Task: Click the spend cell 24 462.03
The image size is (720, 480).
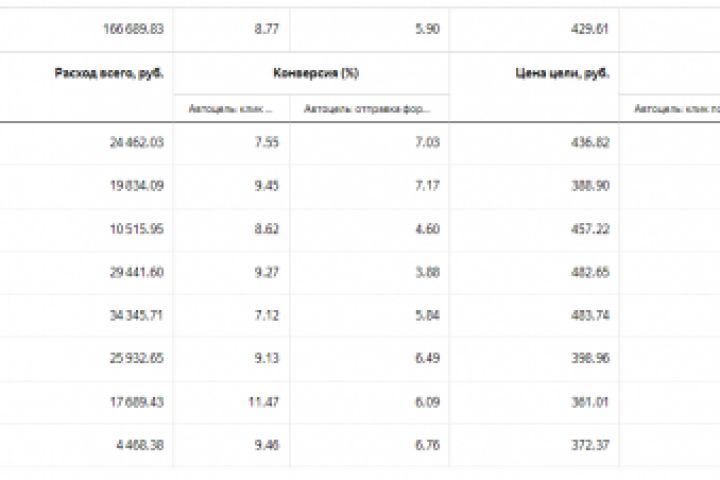Action: (136, 143)
